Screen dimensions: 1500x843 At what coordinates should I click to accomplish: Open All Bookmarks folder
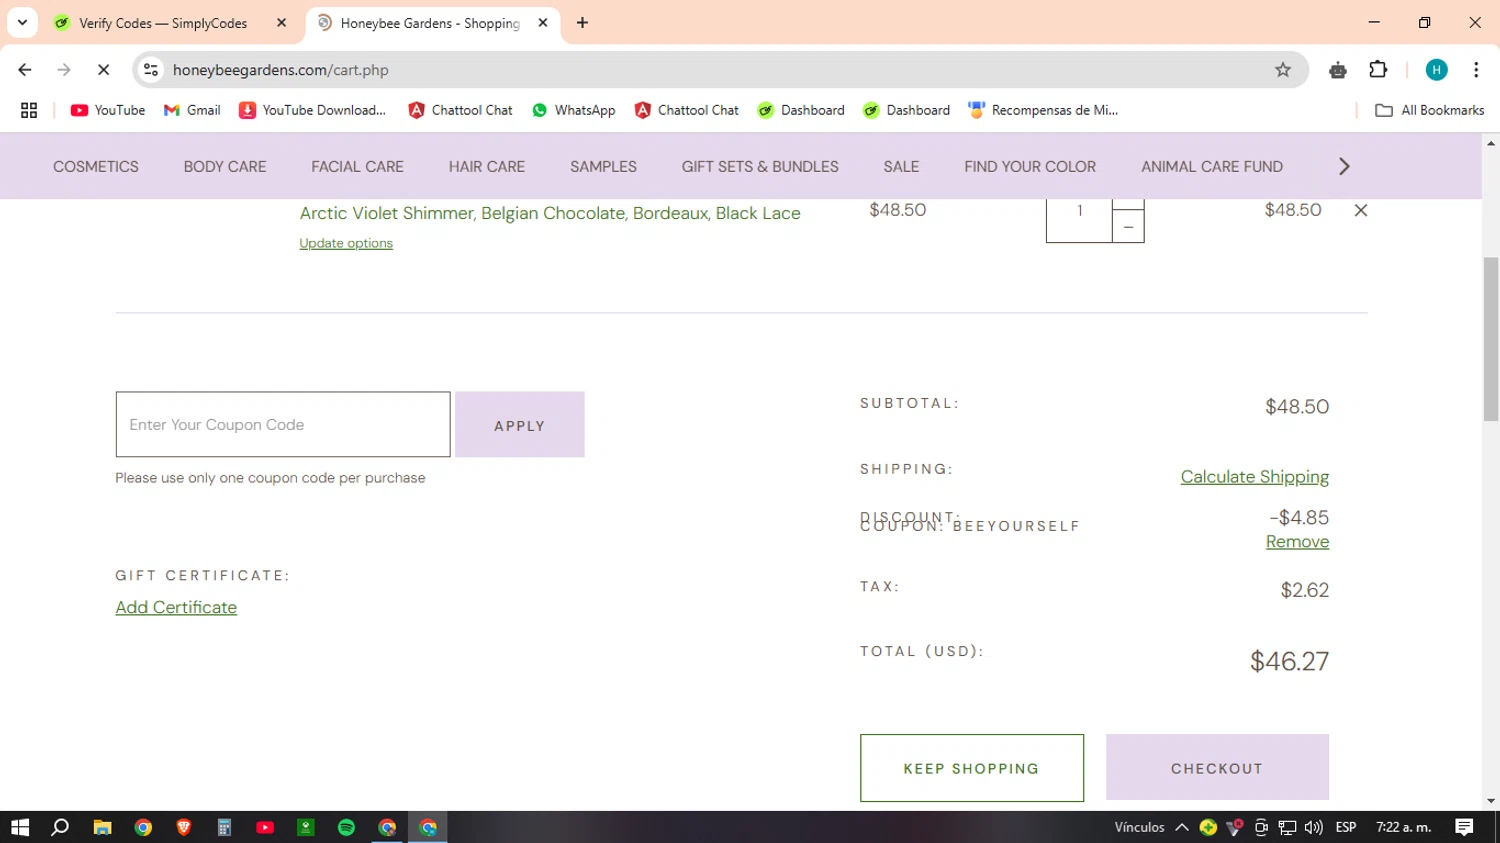(x=1430, y=110)
